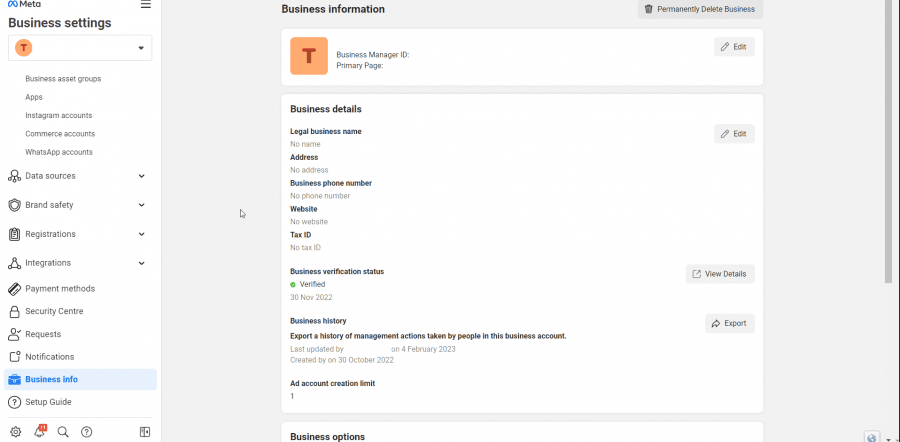Image resolution: width=900 pixels, height=442 pixels.
Task: Open the search magnifier icon
Action: tap(63, 432)
